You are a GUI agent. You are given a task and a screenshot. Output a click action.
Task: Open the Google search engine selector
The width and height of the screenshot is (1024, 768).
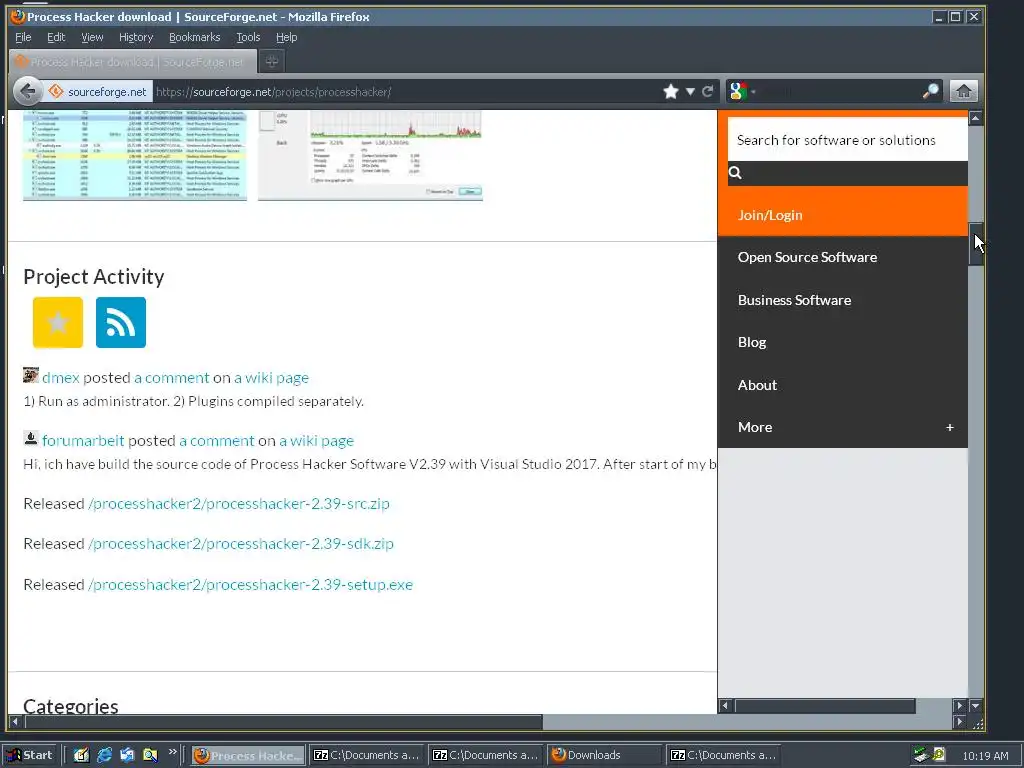pos(743,91)
